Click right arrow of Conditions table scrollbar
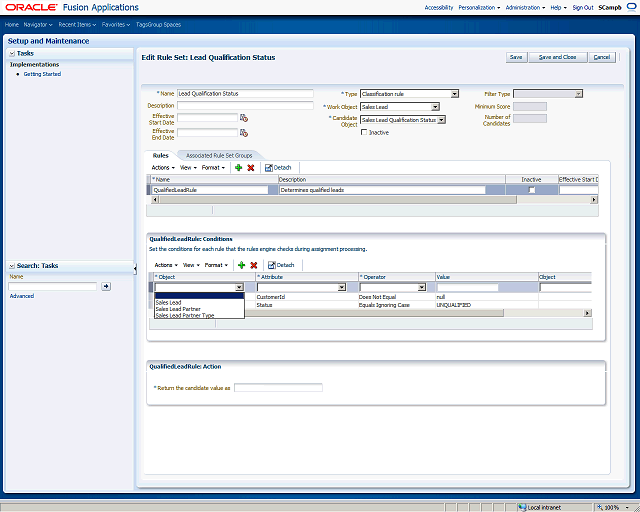The width and height of the screenshot is (640, 512). (587, 313)
